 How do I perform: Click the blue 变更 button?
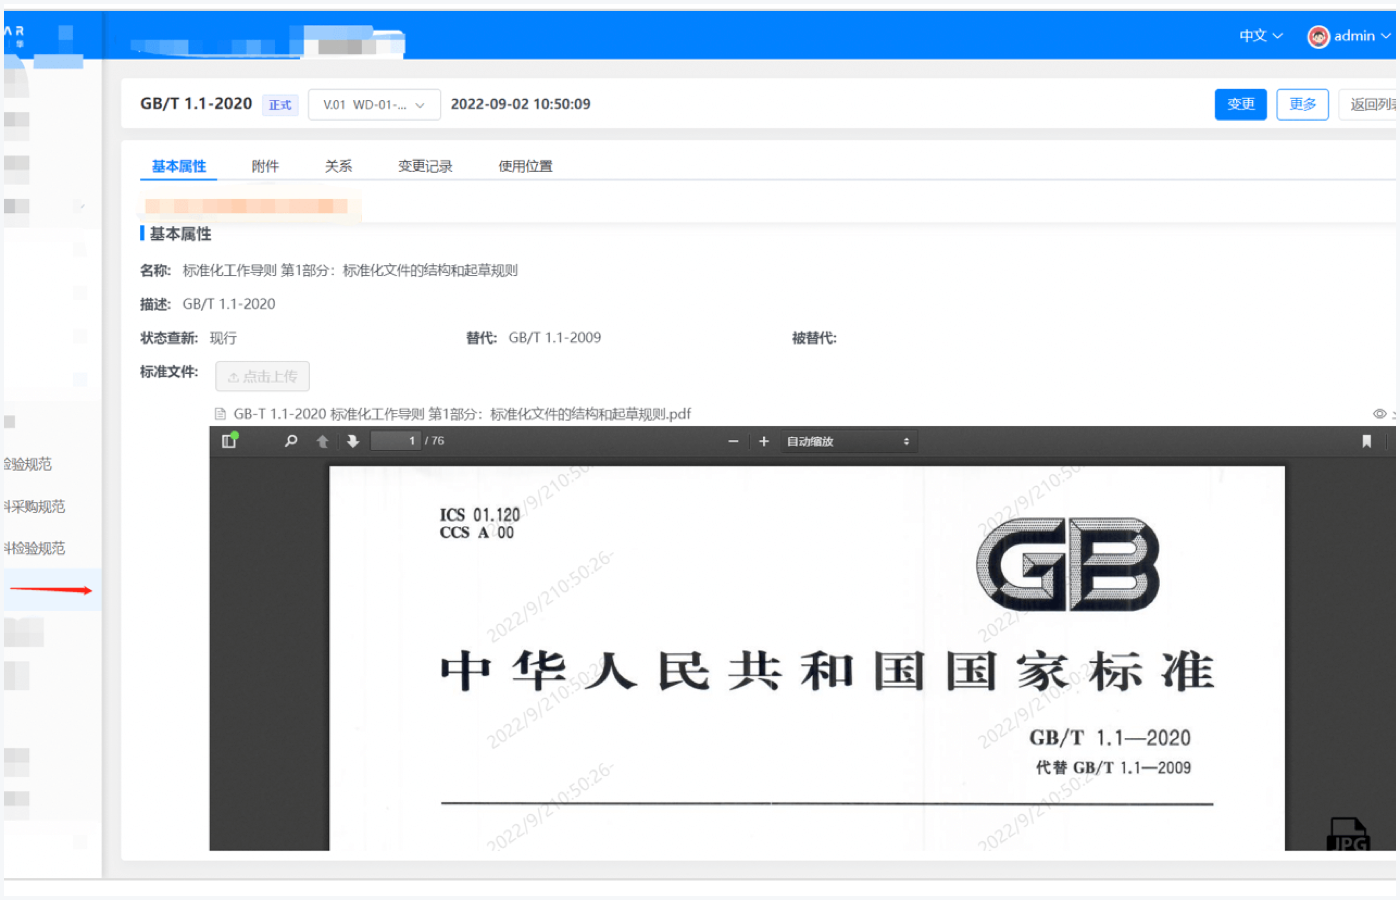[1240, 104]
